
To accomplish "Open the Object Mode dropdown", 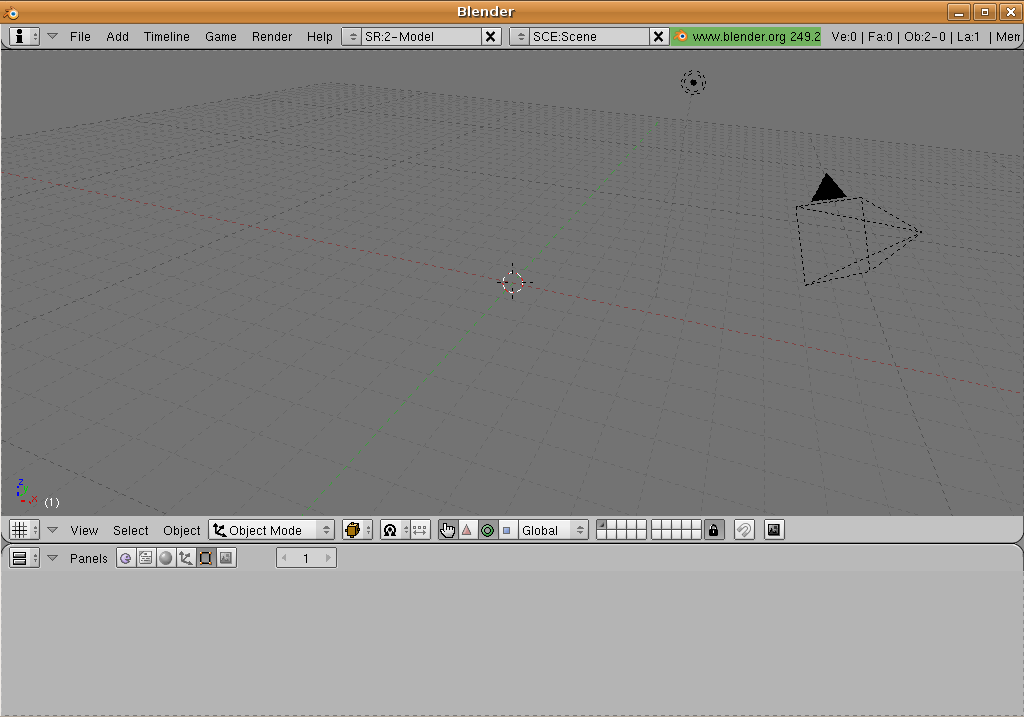I will [272, 530].
